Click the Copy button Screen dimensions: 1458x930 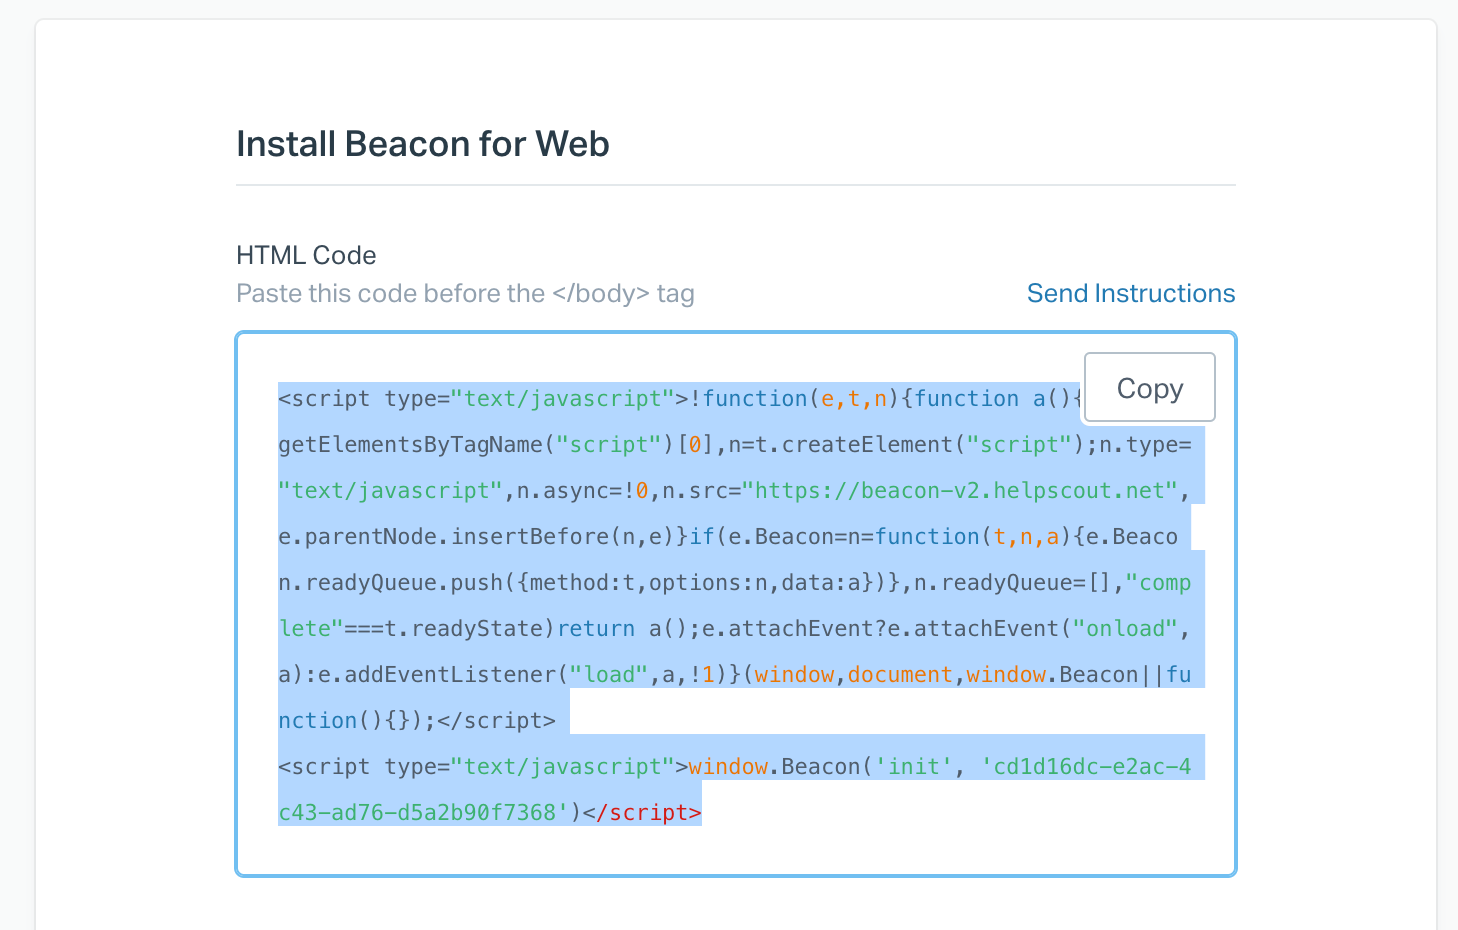pos(1149,388)
